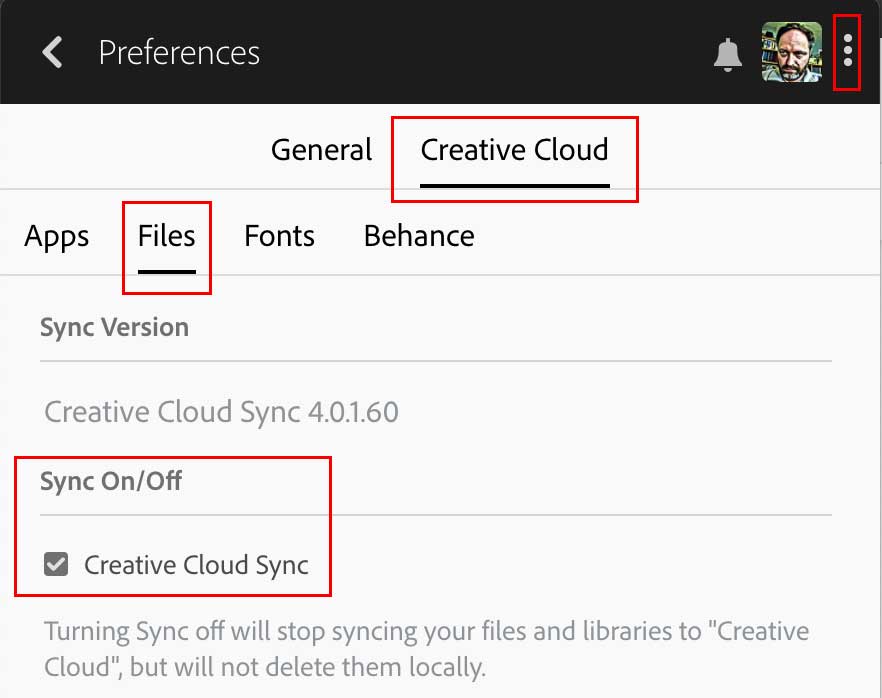The width and height of the screenshot is (882, 698).
Task: Click the Sync On/Off heading
Action: [111, 481]
